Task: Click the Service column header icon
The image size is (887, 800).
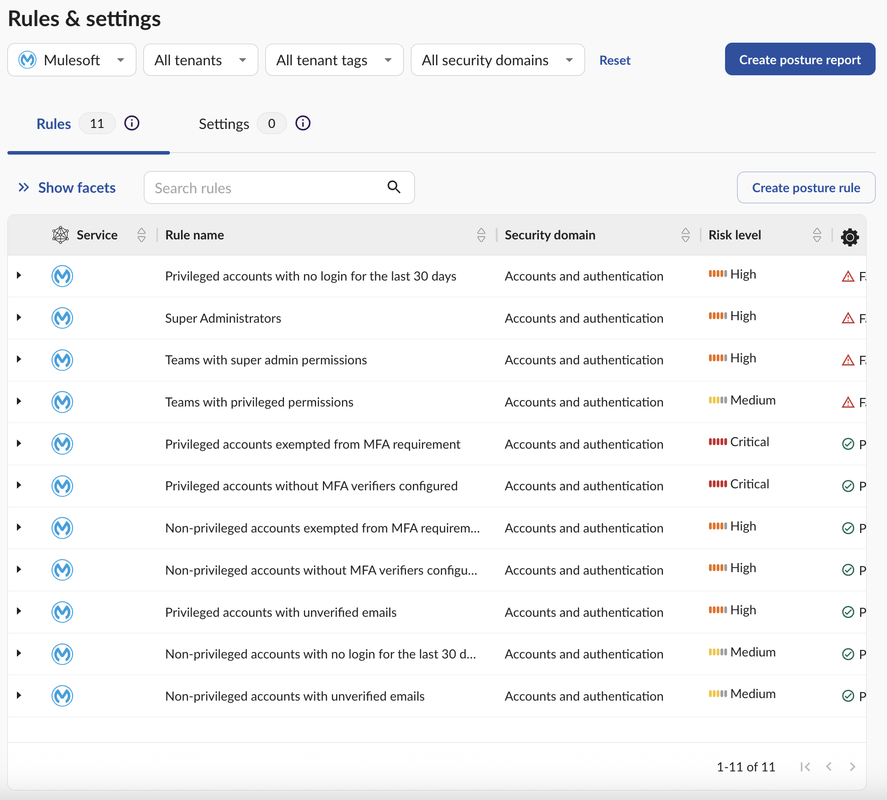Action: coord(61,235)
